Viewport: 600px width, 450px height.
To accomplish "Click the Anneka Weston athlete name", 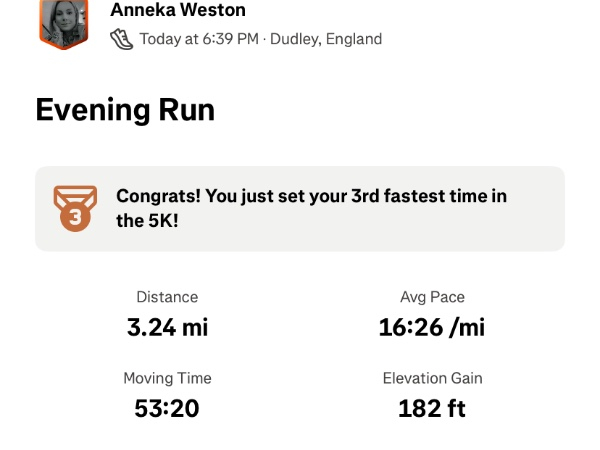I will [178, 11].
